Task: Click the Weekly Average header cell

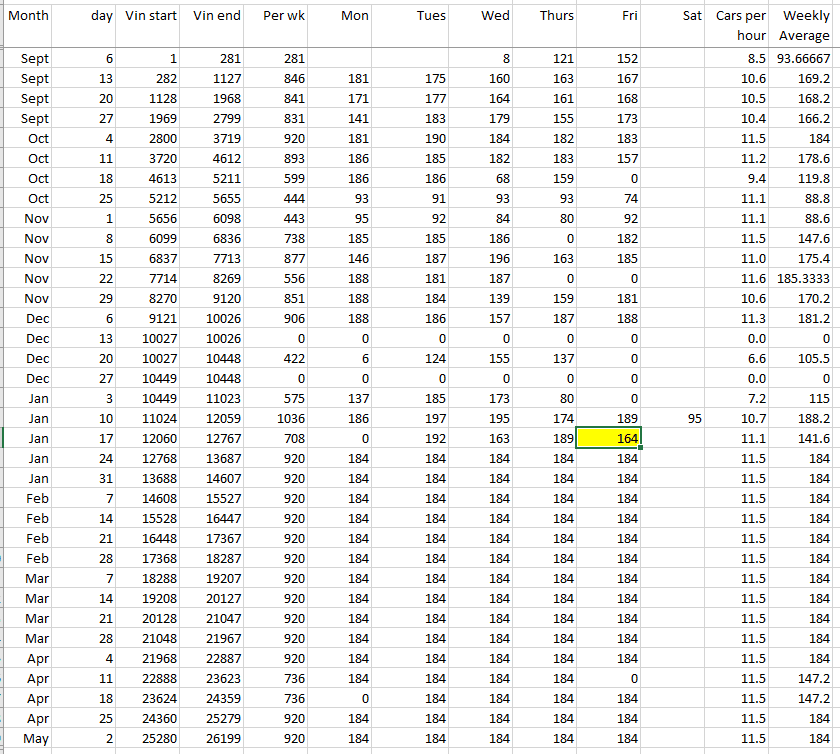Action: [x=804, y=25]
